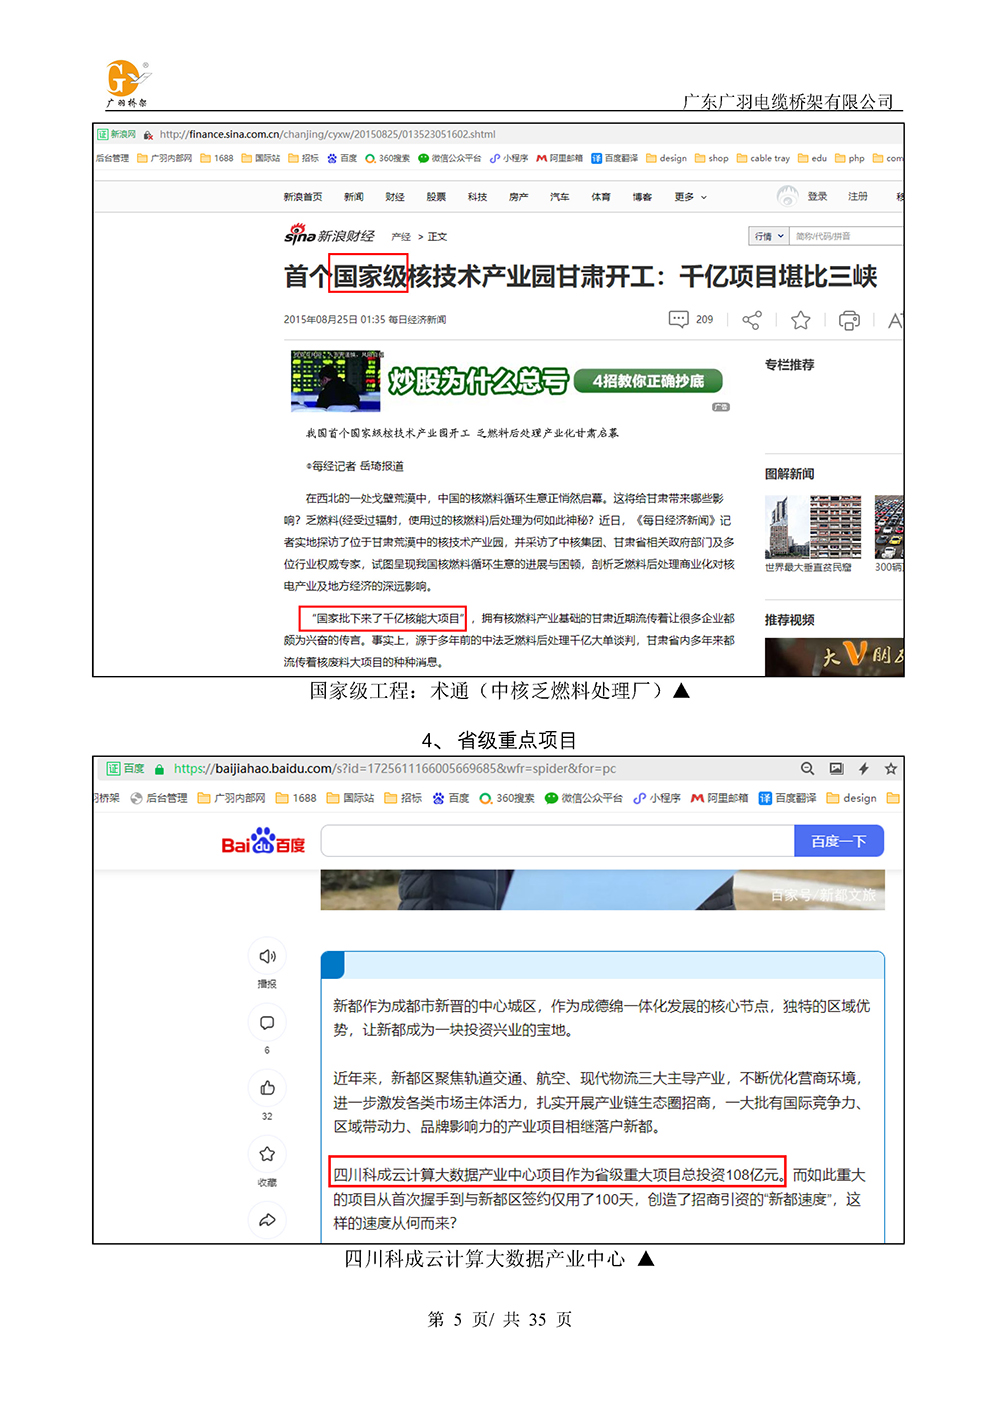Click the 产经 breadcrumb link

[401, 237]
